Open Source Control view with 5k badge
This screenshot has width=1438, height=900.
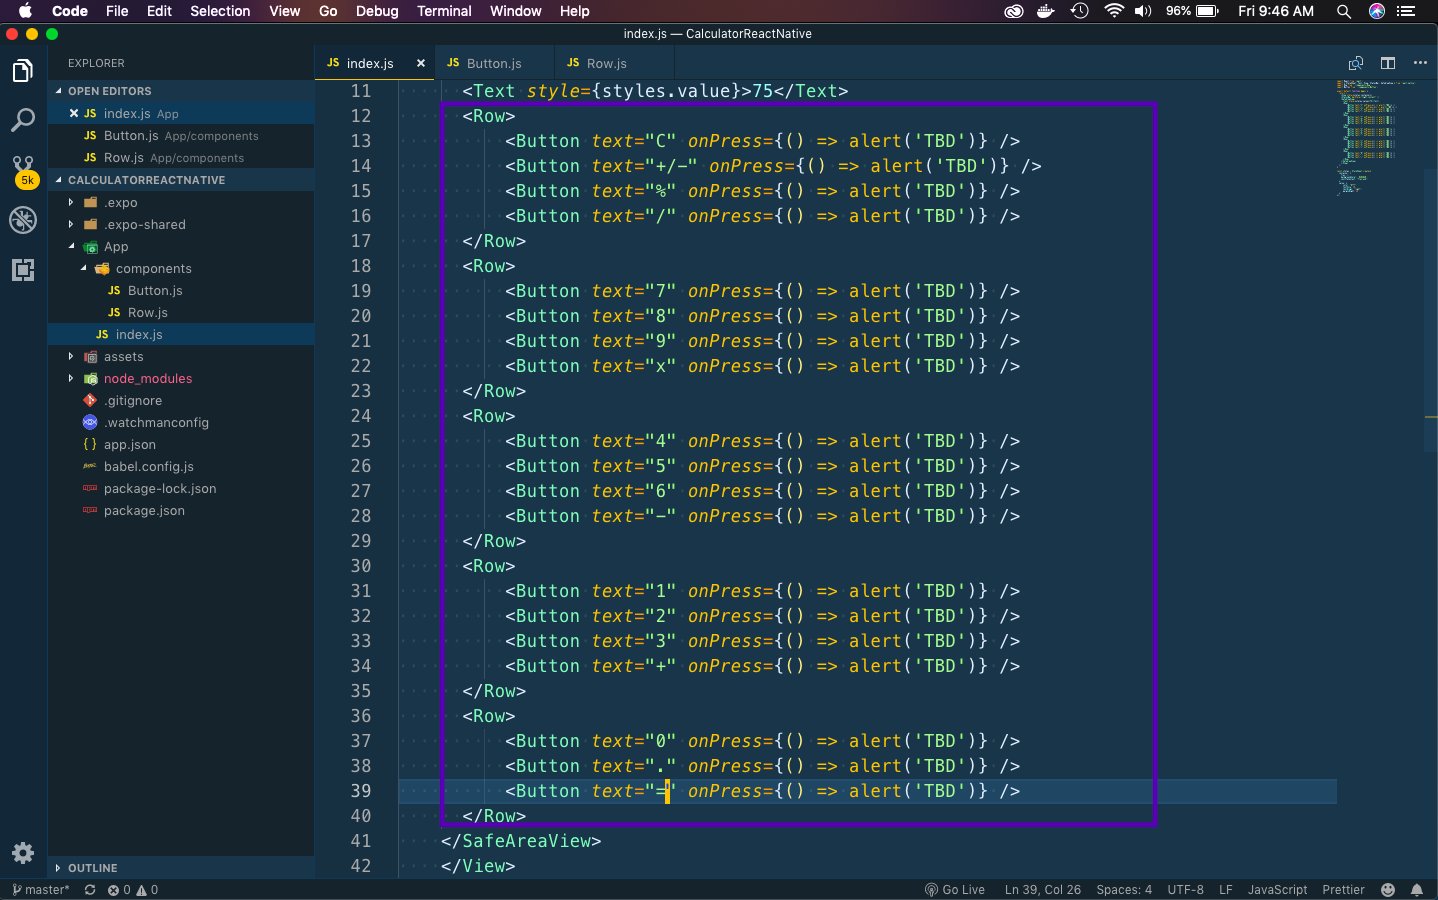point(23,171)
